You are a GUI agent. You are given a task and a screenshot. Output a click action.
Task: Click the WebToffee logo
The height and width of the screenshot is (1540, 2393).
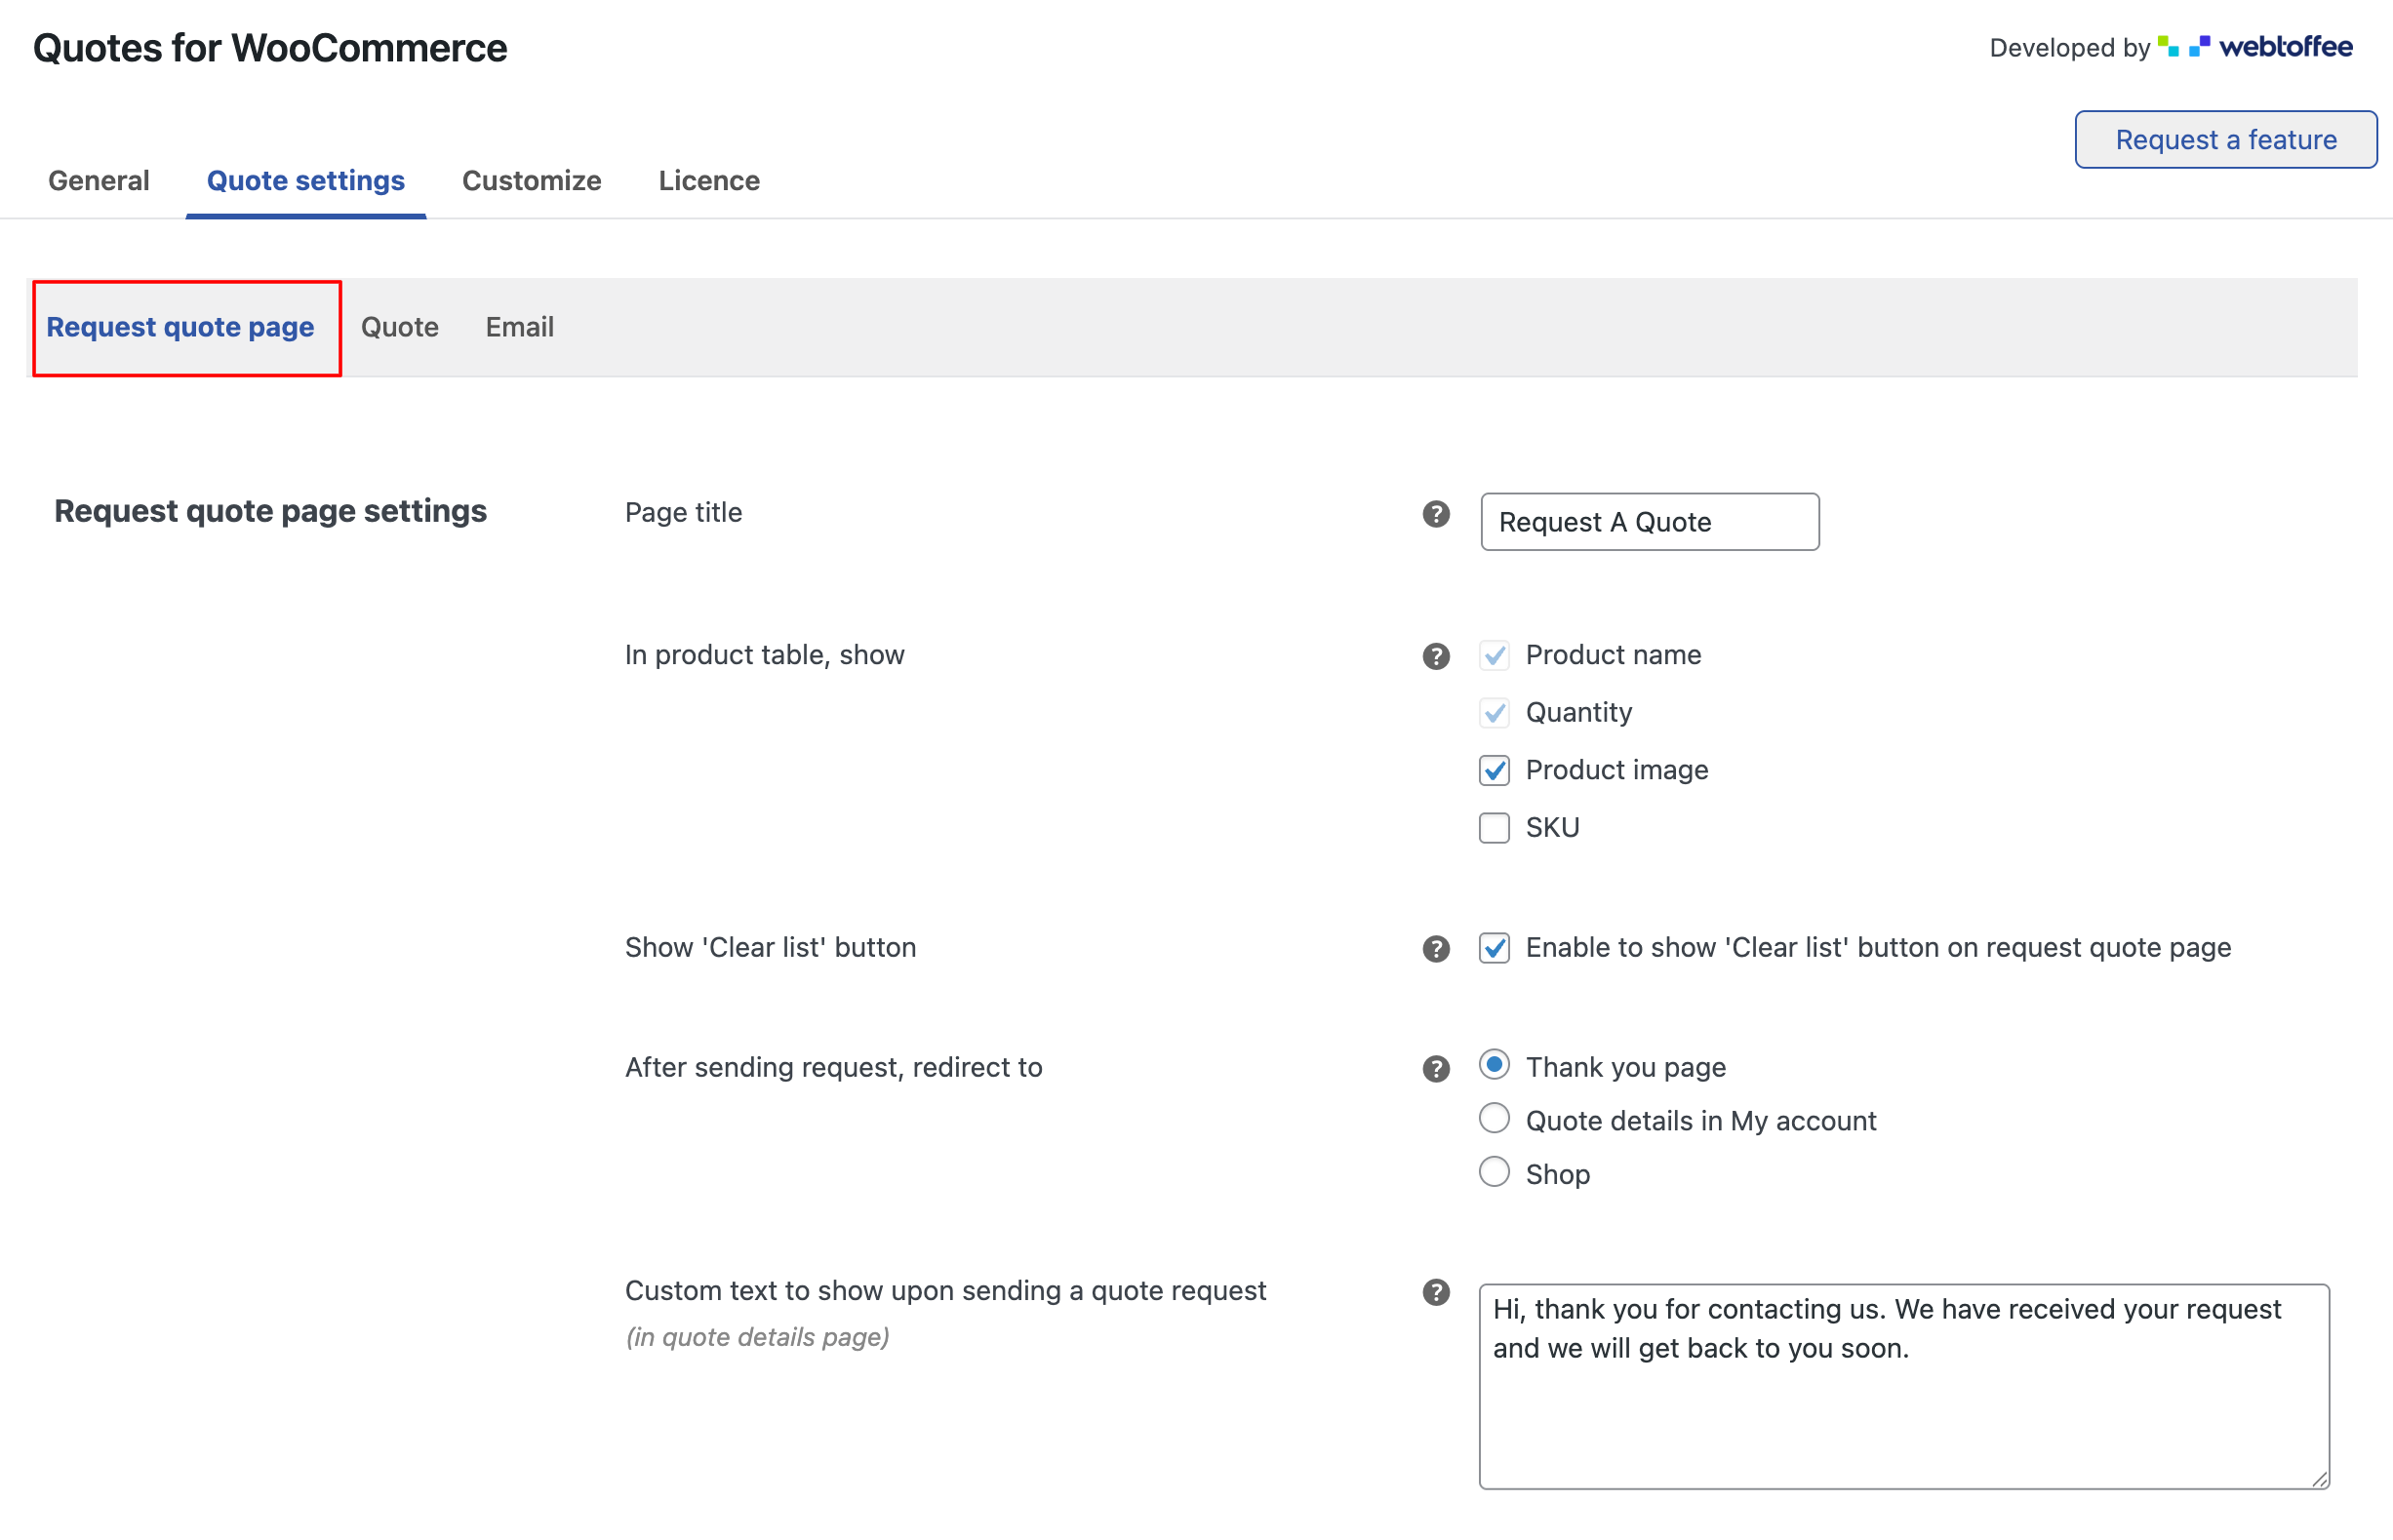2255,47
